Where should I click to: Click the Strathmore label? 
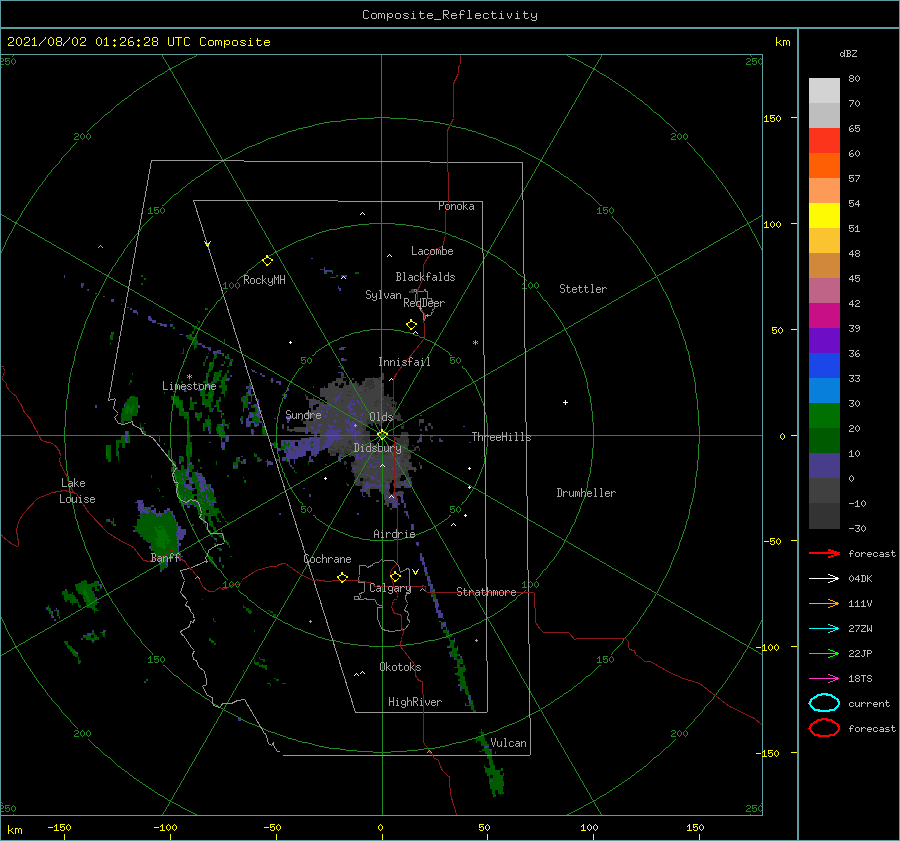point(486,592)
